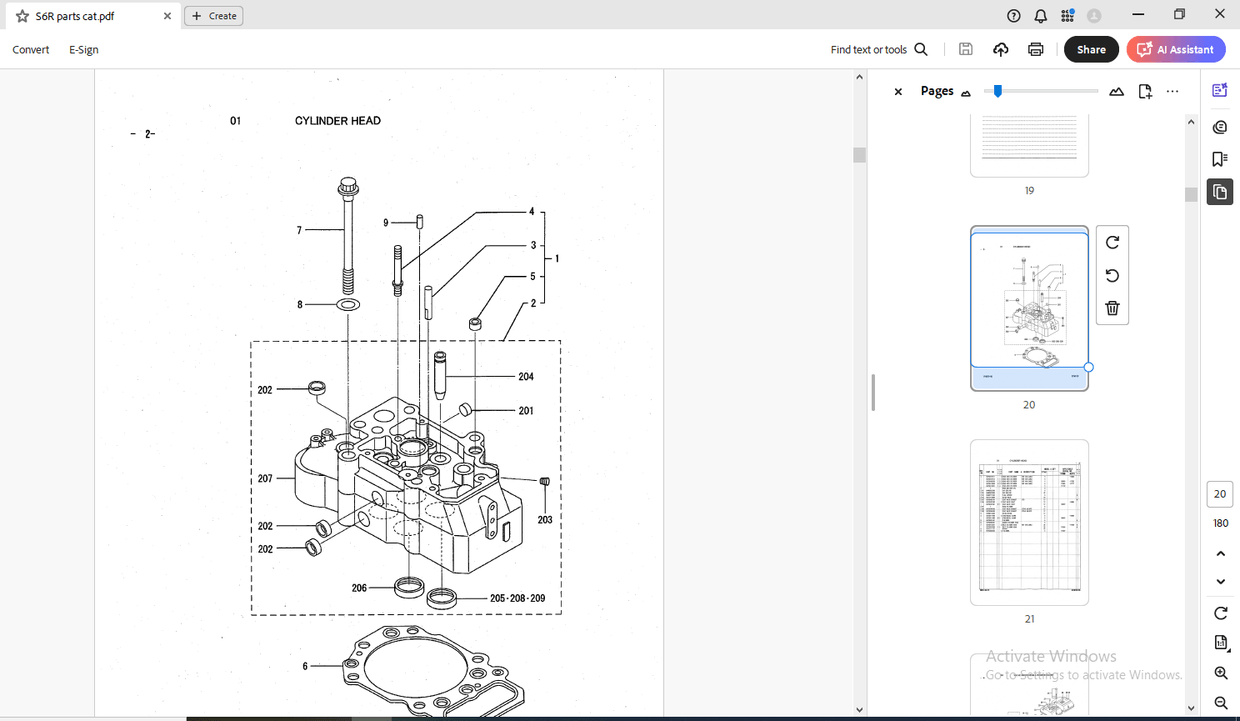The image size is (1240, 721).
Task: Click the save file icon
Action: pyautogui.click(x=965, y=49)
